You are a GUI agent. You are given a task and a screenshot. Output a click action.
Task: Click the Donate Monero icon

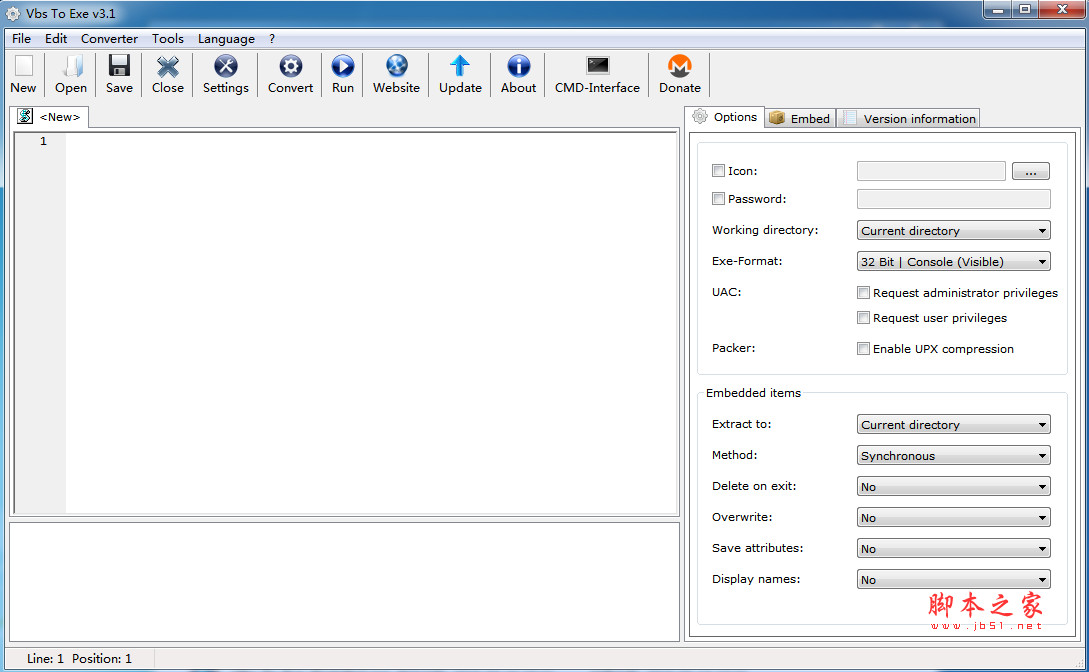(x=679, y=67)
